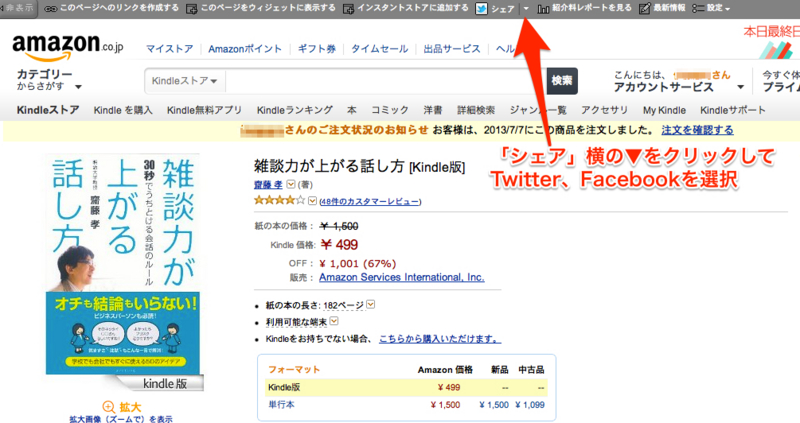Image resolution: width=800 pixels, height=423 pixels.
Task: Click the link chain icon in associate toolbar
Action: tap(50, 9)
